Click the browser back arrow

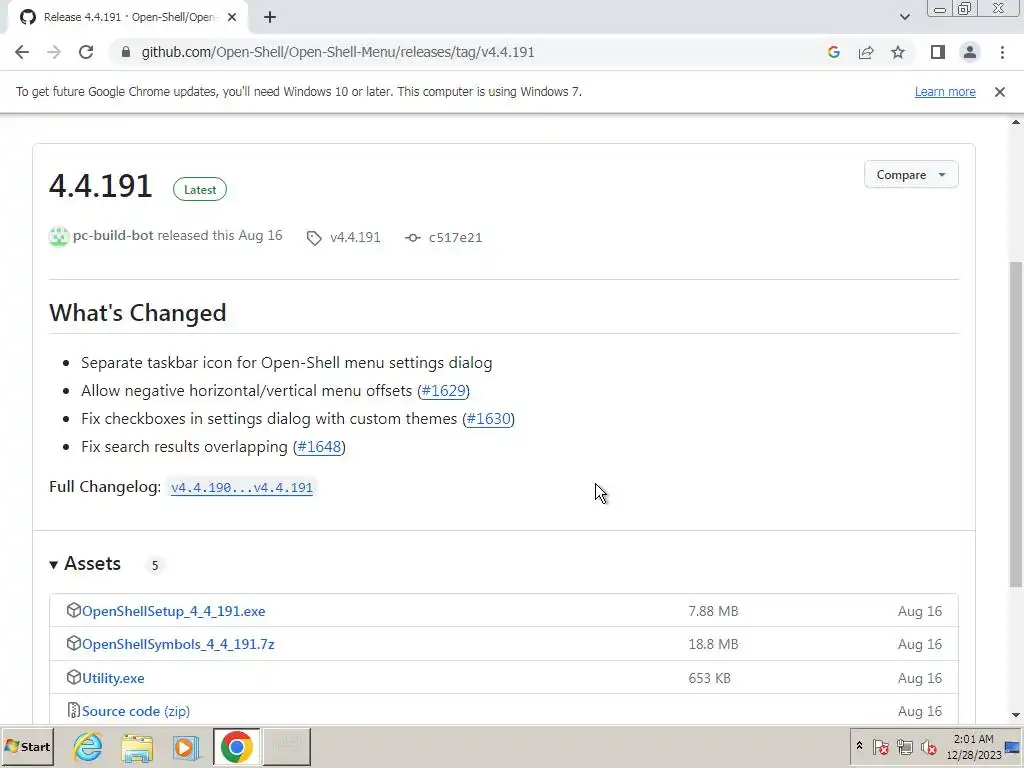pyautogui.click(x=22, y=52)
